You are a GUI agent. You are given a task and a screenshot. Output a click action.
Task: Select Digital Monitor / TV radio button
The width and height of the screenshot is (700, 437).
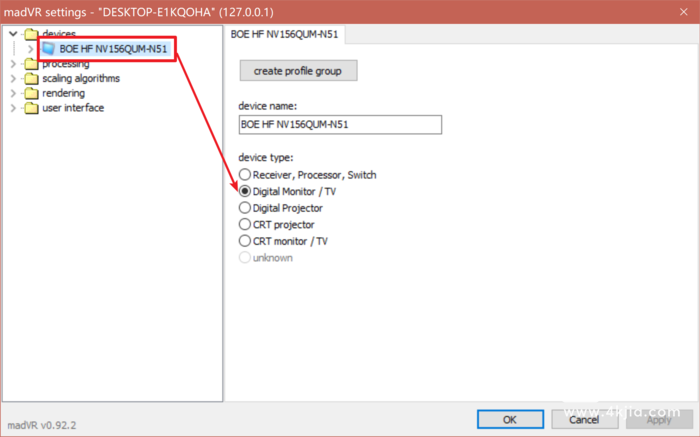tap(245, 191)
